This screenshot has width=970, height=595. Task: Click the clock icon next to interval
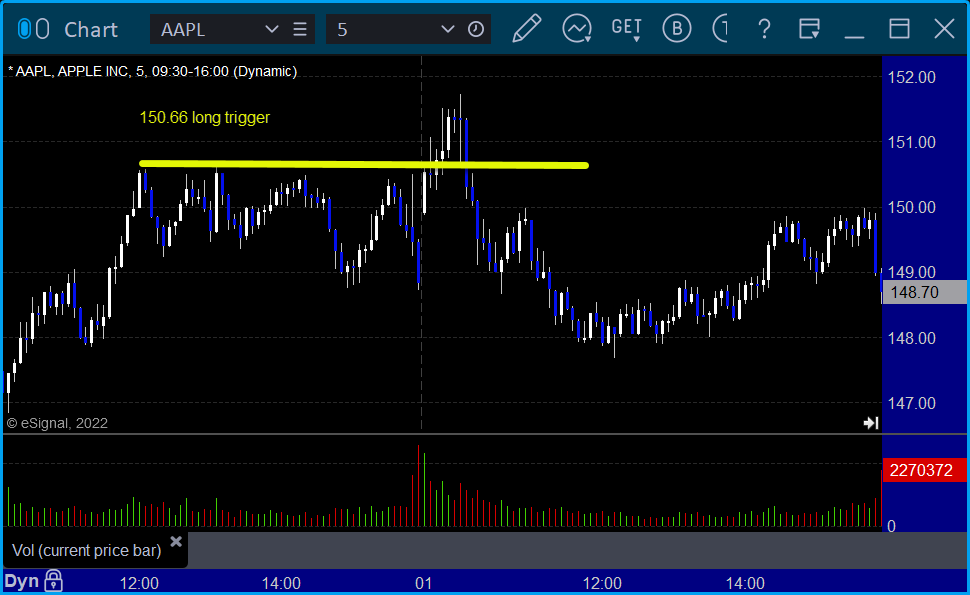pos(476,29)
